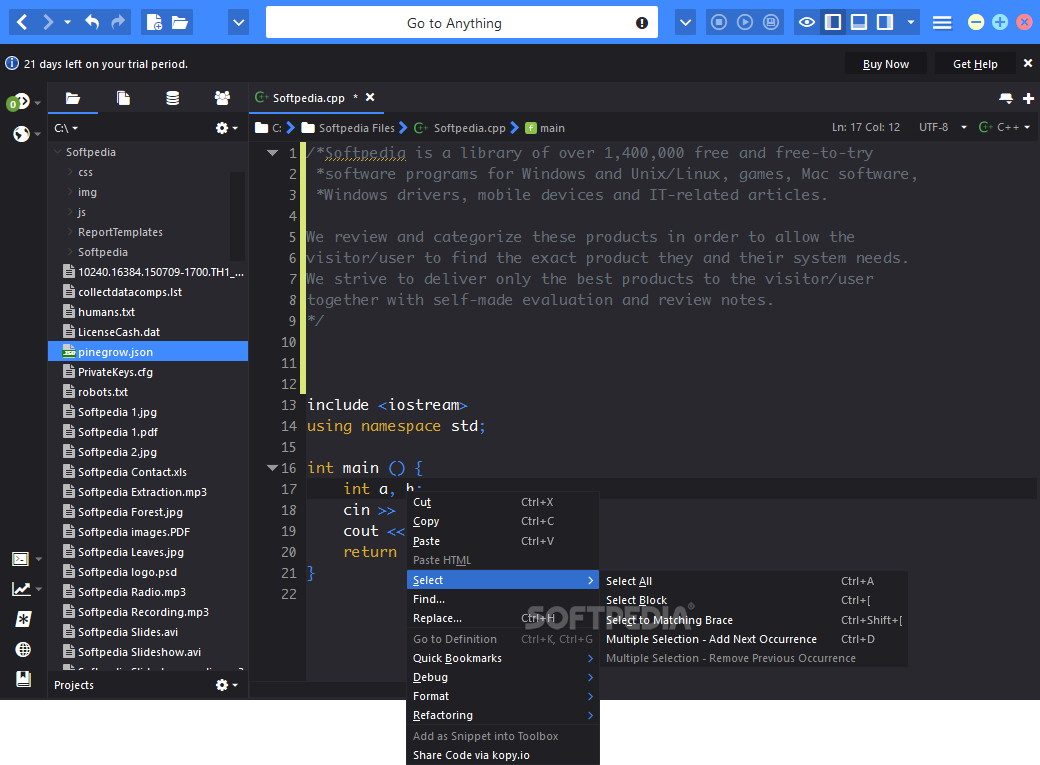Open the globe HTTP inspector icon
1040x765 pixels.
click(23, 650)
